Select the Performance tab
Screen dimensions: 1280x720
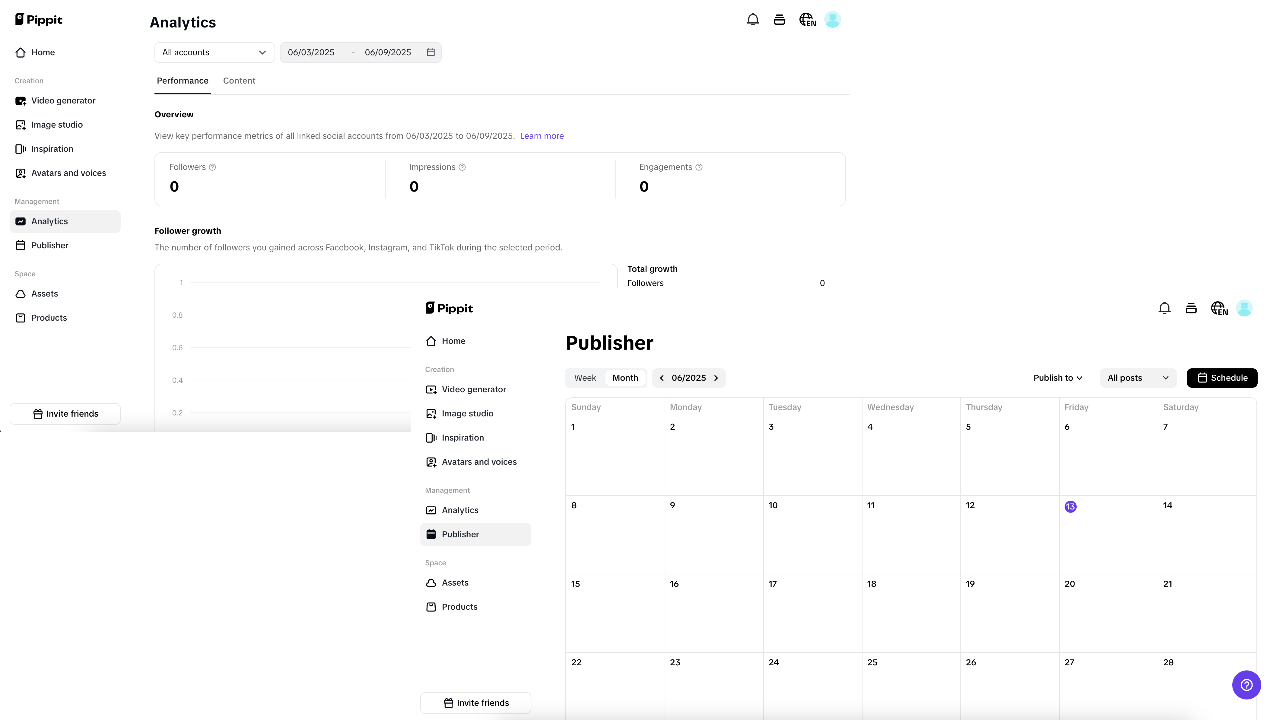[182, 80]
